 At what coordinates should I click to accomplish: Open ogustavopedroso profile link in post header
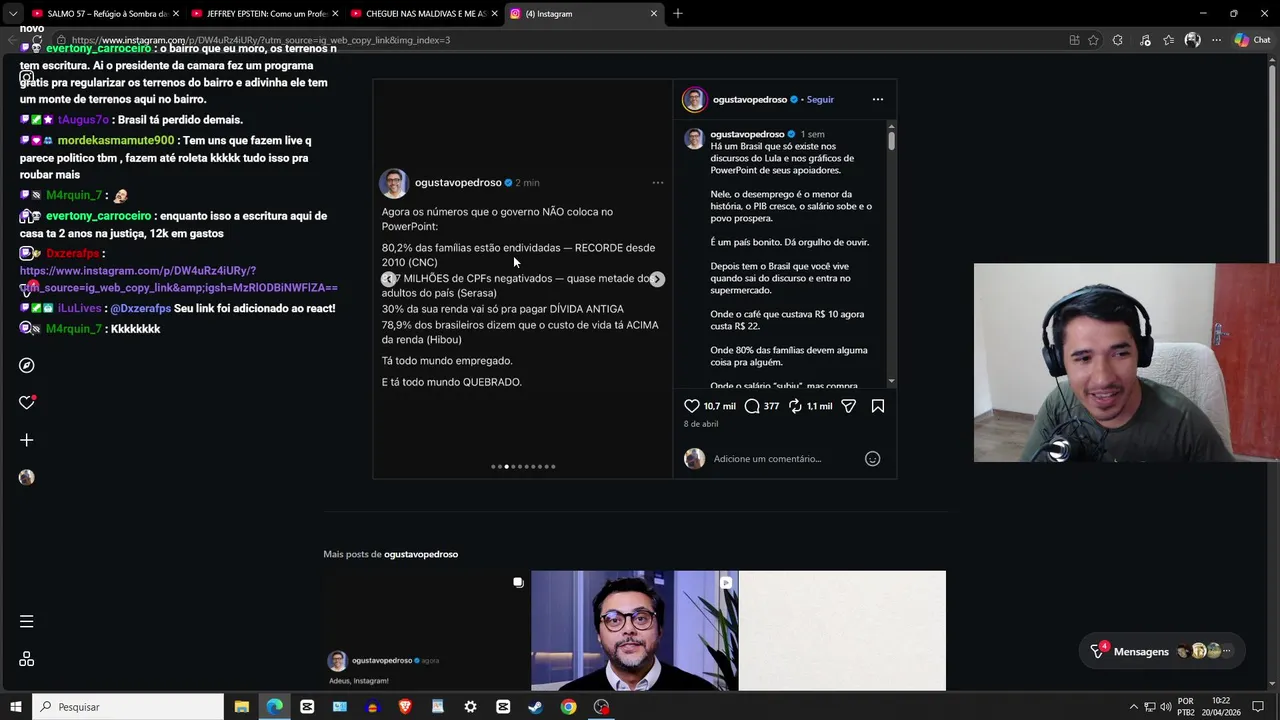point(750,99)
